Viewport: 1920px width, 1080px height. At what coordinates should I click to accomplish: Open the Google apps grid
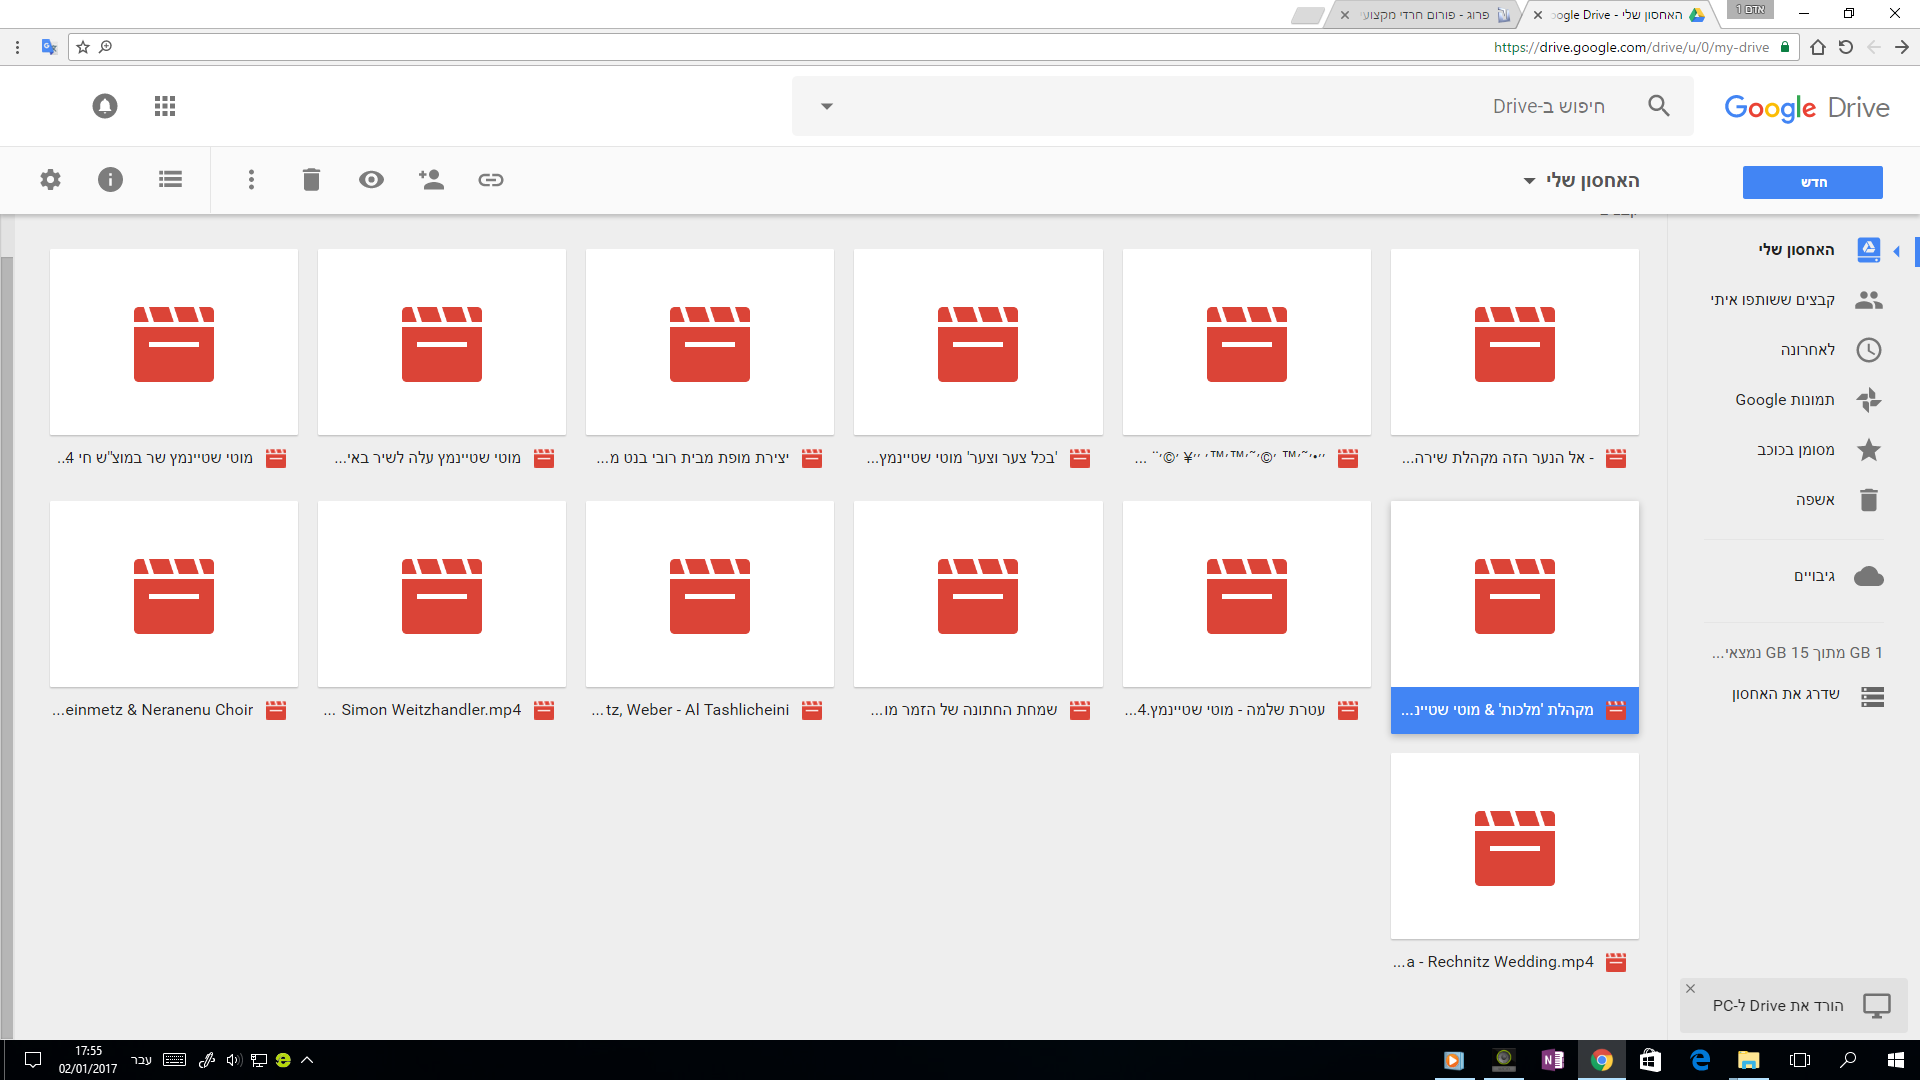165,106
